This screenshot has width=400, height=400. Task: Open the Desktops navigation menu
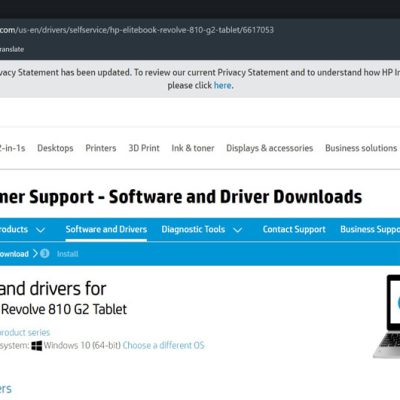click(55, 148)
